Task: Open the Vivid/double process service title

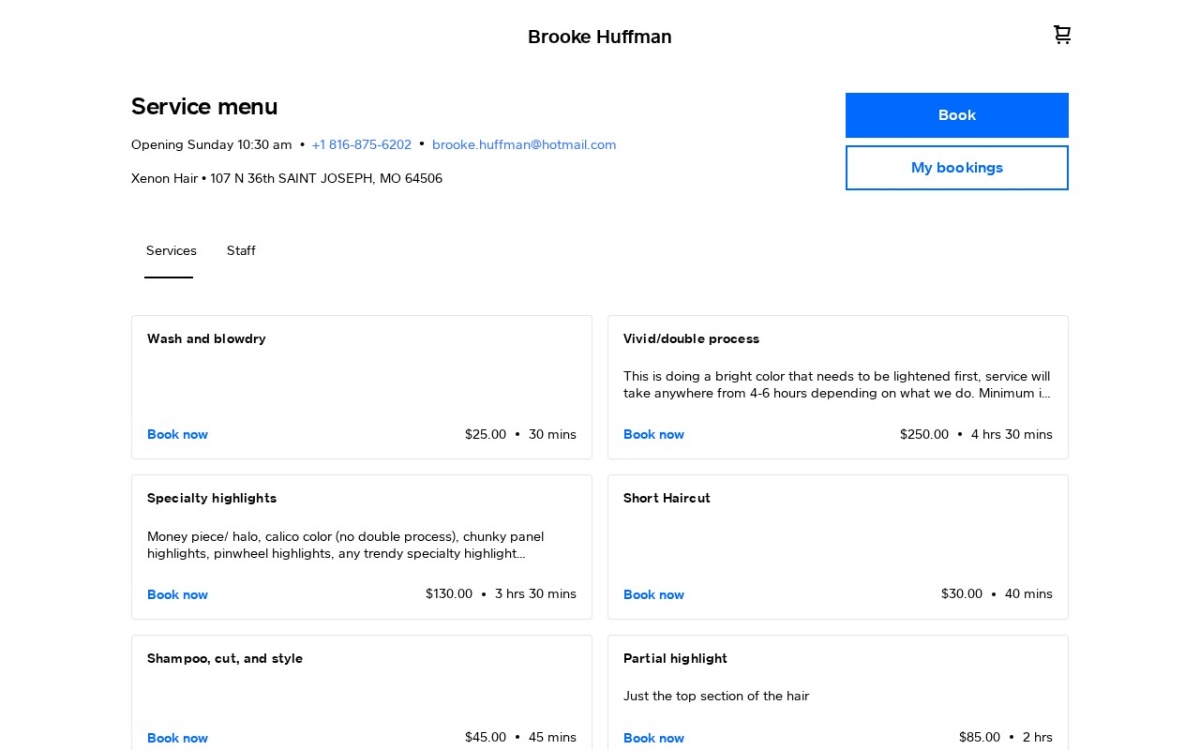Action: tap(691, 339)
